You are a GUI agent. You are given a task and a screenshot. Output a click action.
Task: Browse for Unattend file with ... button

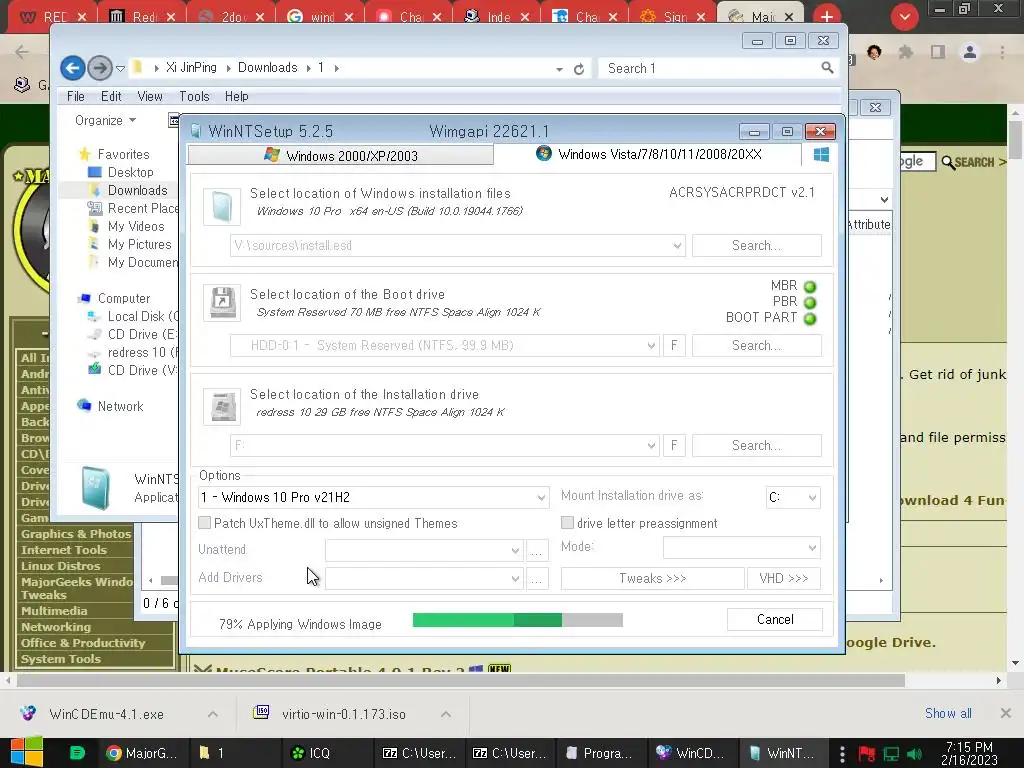coord(536,551)
